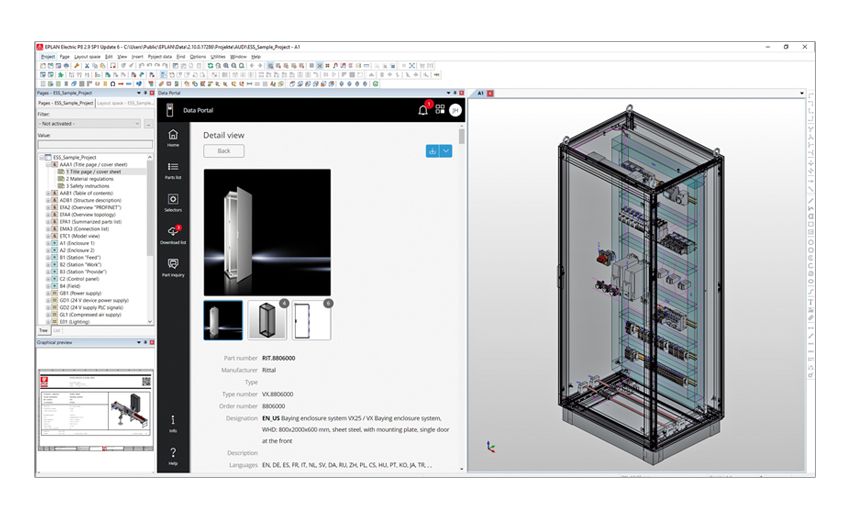Click the back arrow toolbar icon
850x519 pixels.
[x=252, y=66]
